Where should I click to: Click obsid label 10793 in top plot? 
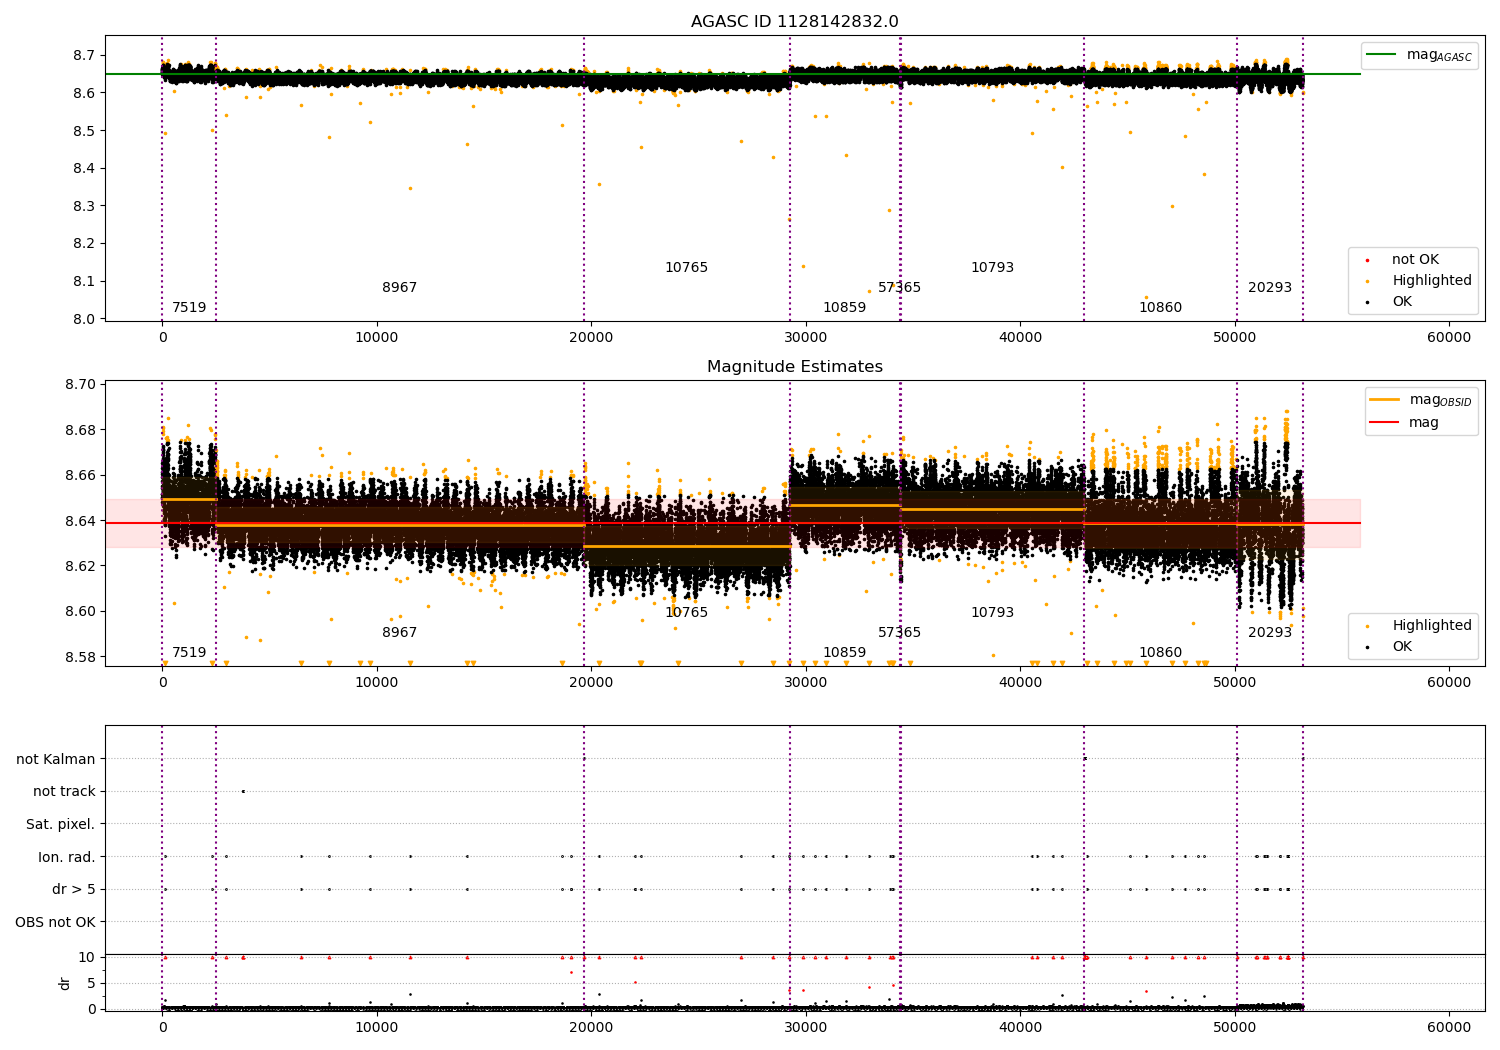click(x=992, y=268)
